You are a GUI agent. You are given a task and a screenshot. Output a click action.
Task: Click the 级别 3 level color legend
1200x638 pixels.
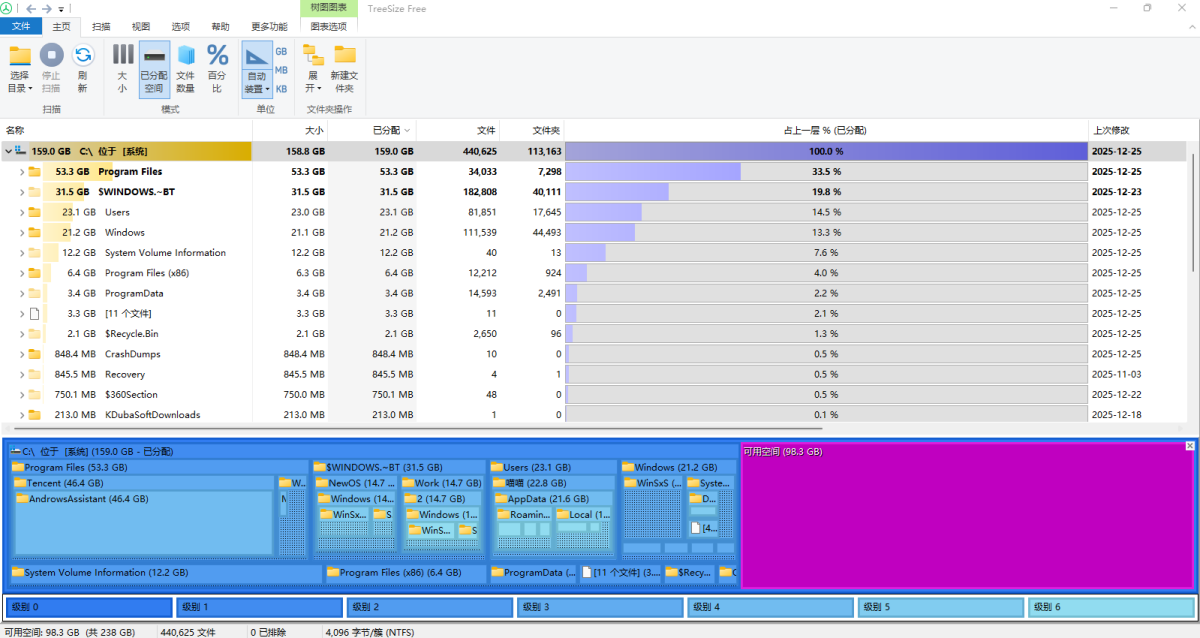point(600,607)
